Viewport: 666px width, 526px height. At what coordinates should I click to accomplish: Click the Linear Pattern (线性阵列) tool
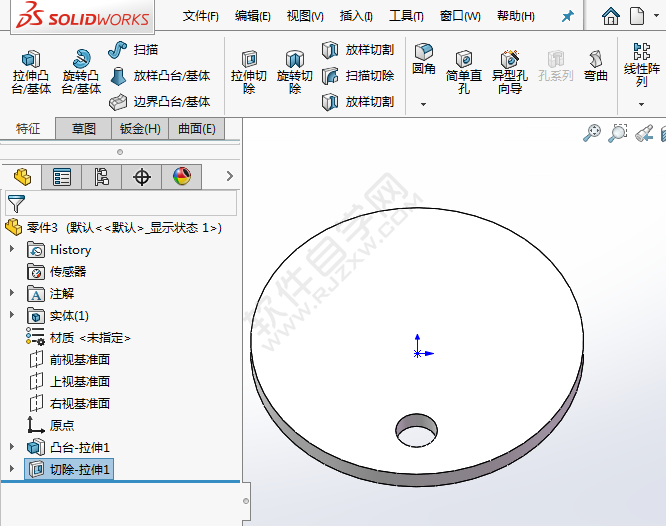(x=642, y=65)
